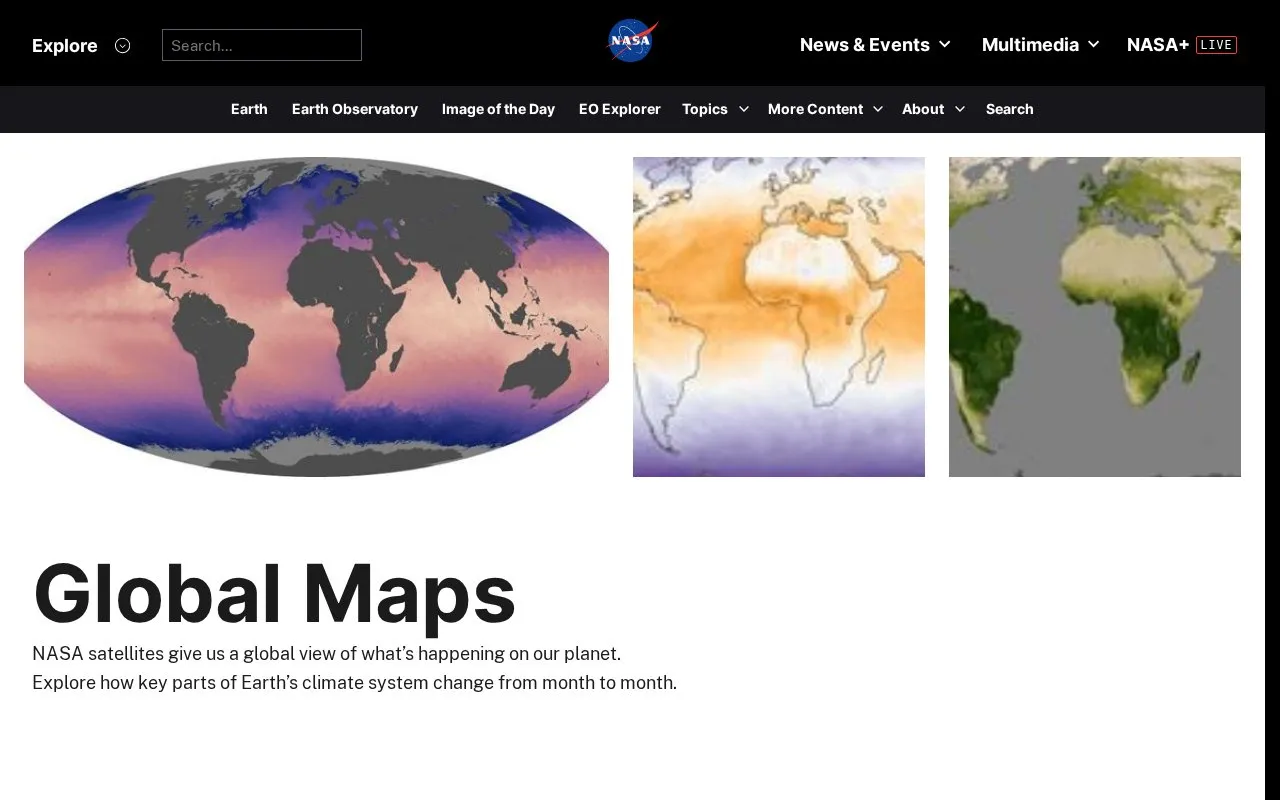The height and width of the screenshot is (800, 1280).
Task: Click text 'Explore how key parts of Earth's climate'
Action: (199, 683)
